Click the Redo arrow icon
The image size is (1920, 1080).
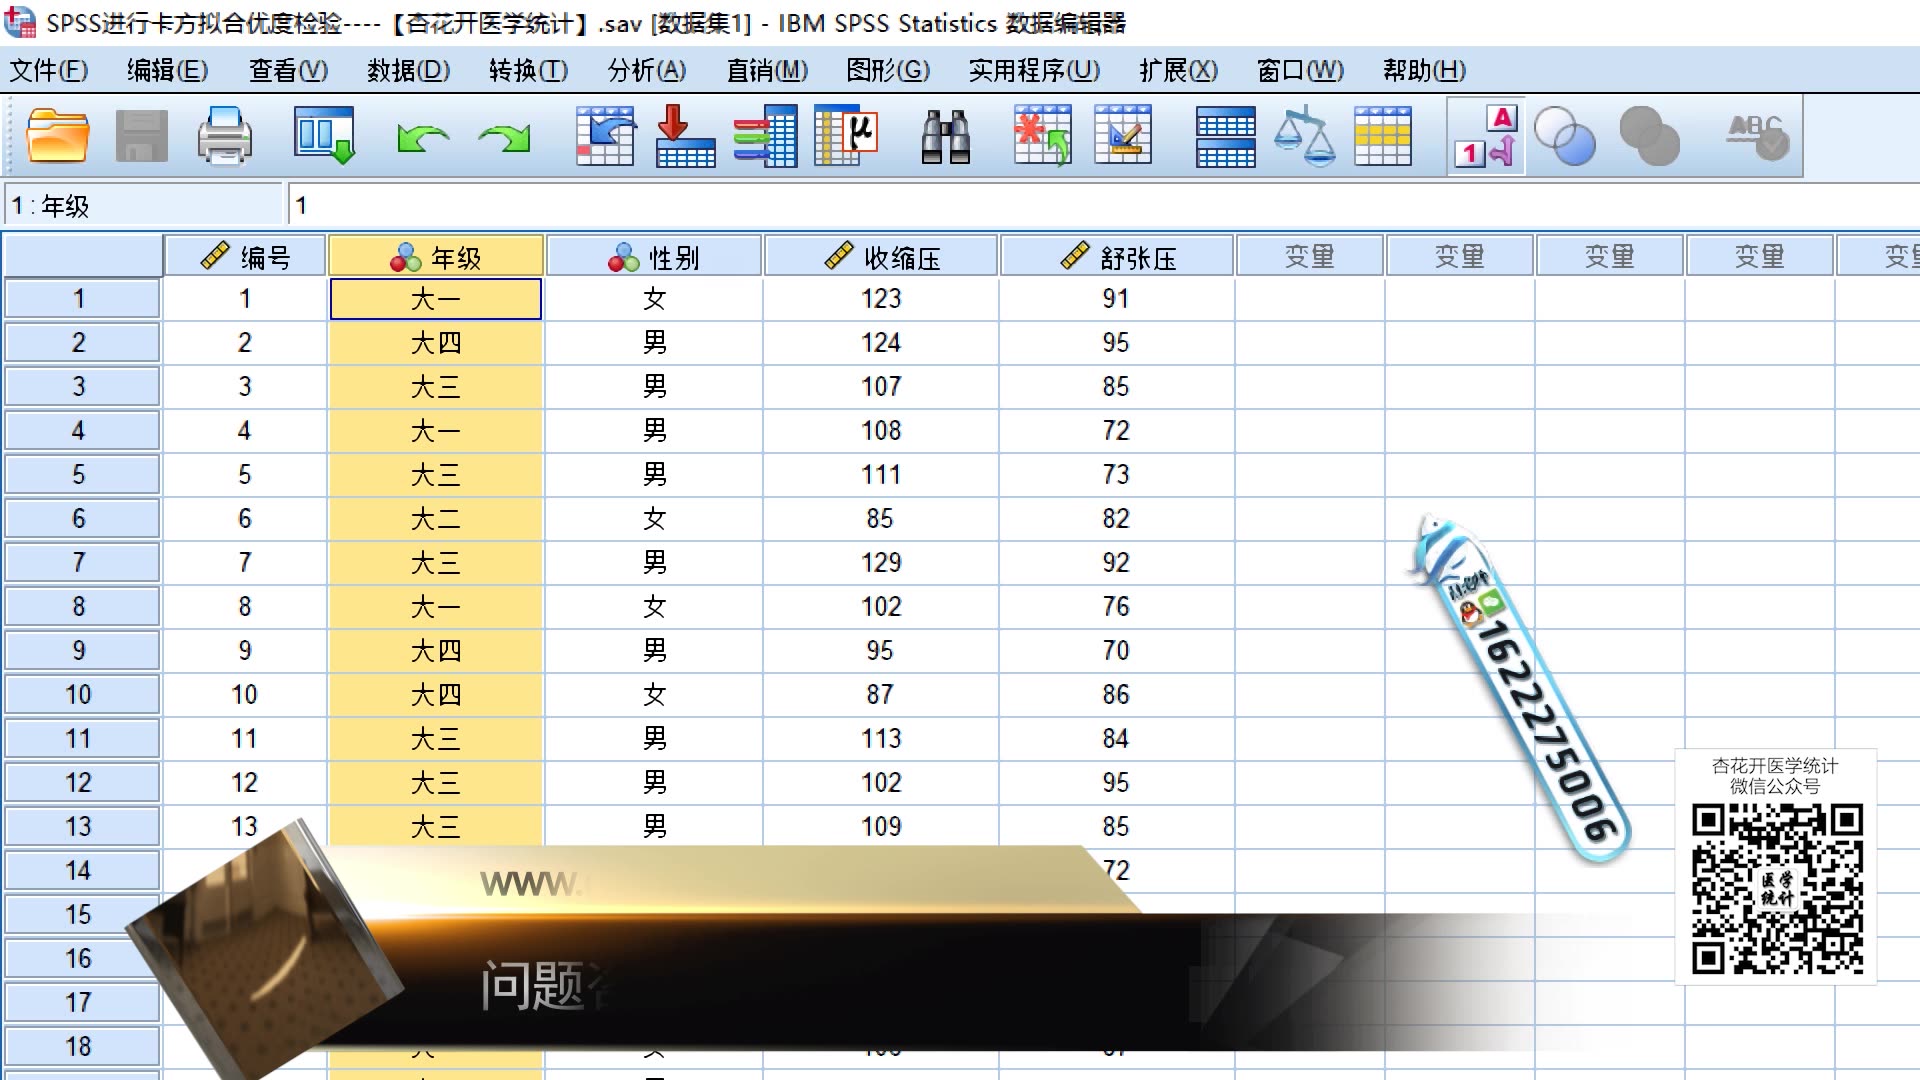click(x=504, y=137)
